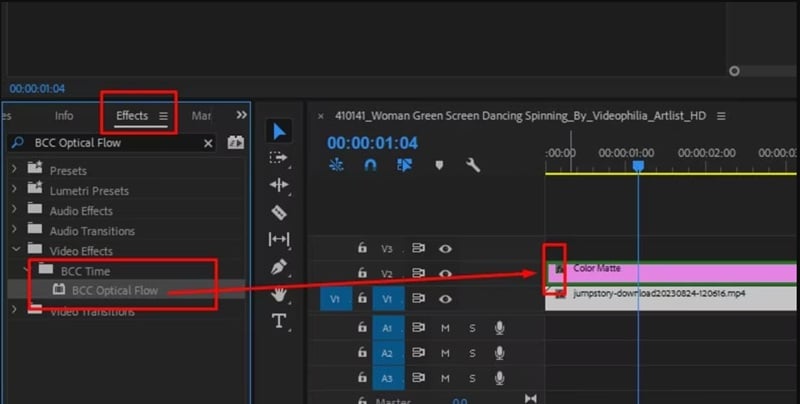Toggle lock on track A1

tap(362, 327)
